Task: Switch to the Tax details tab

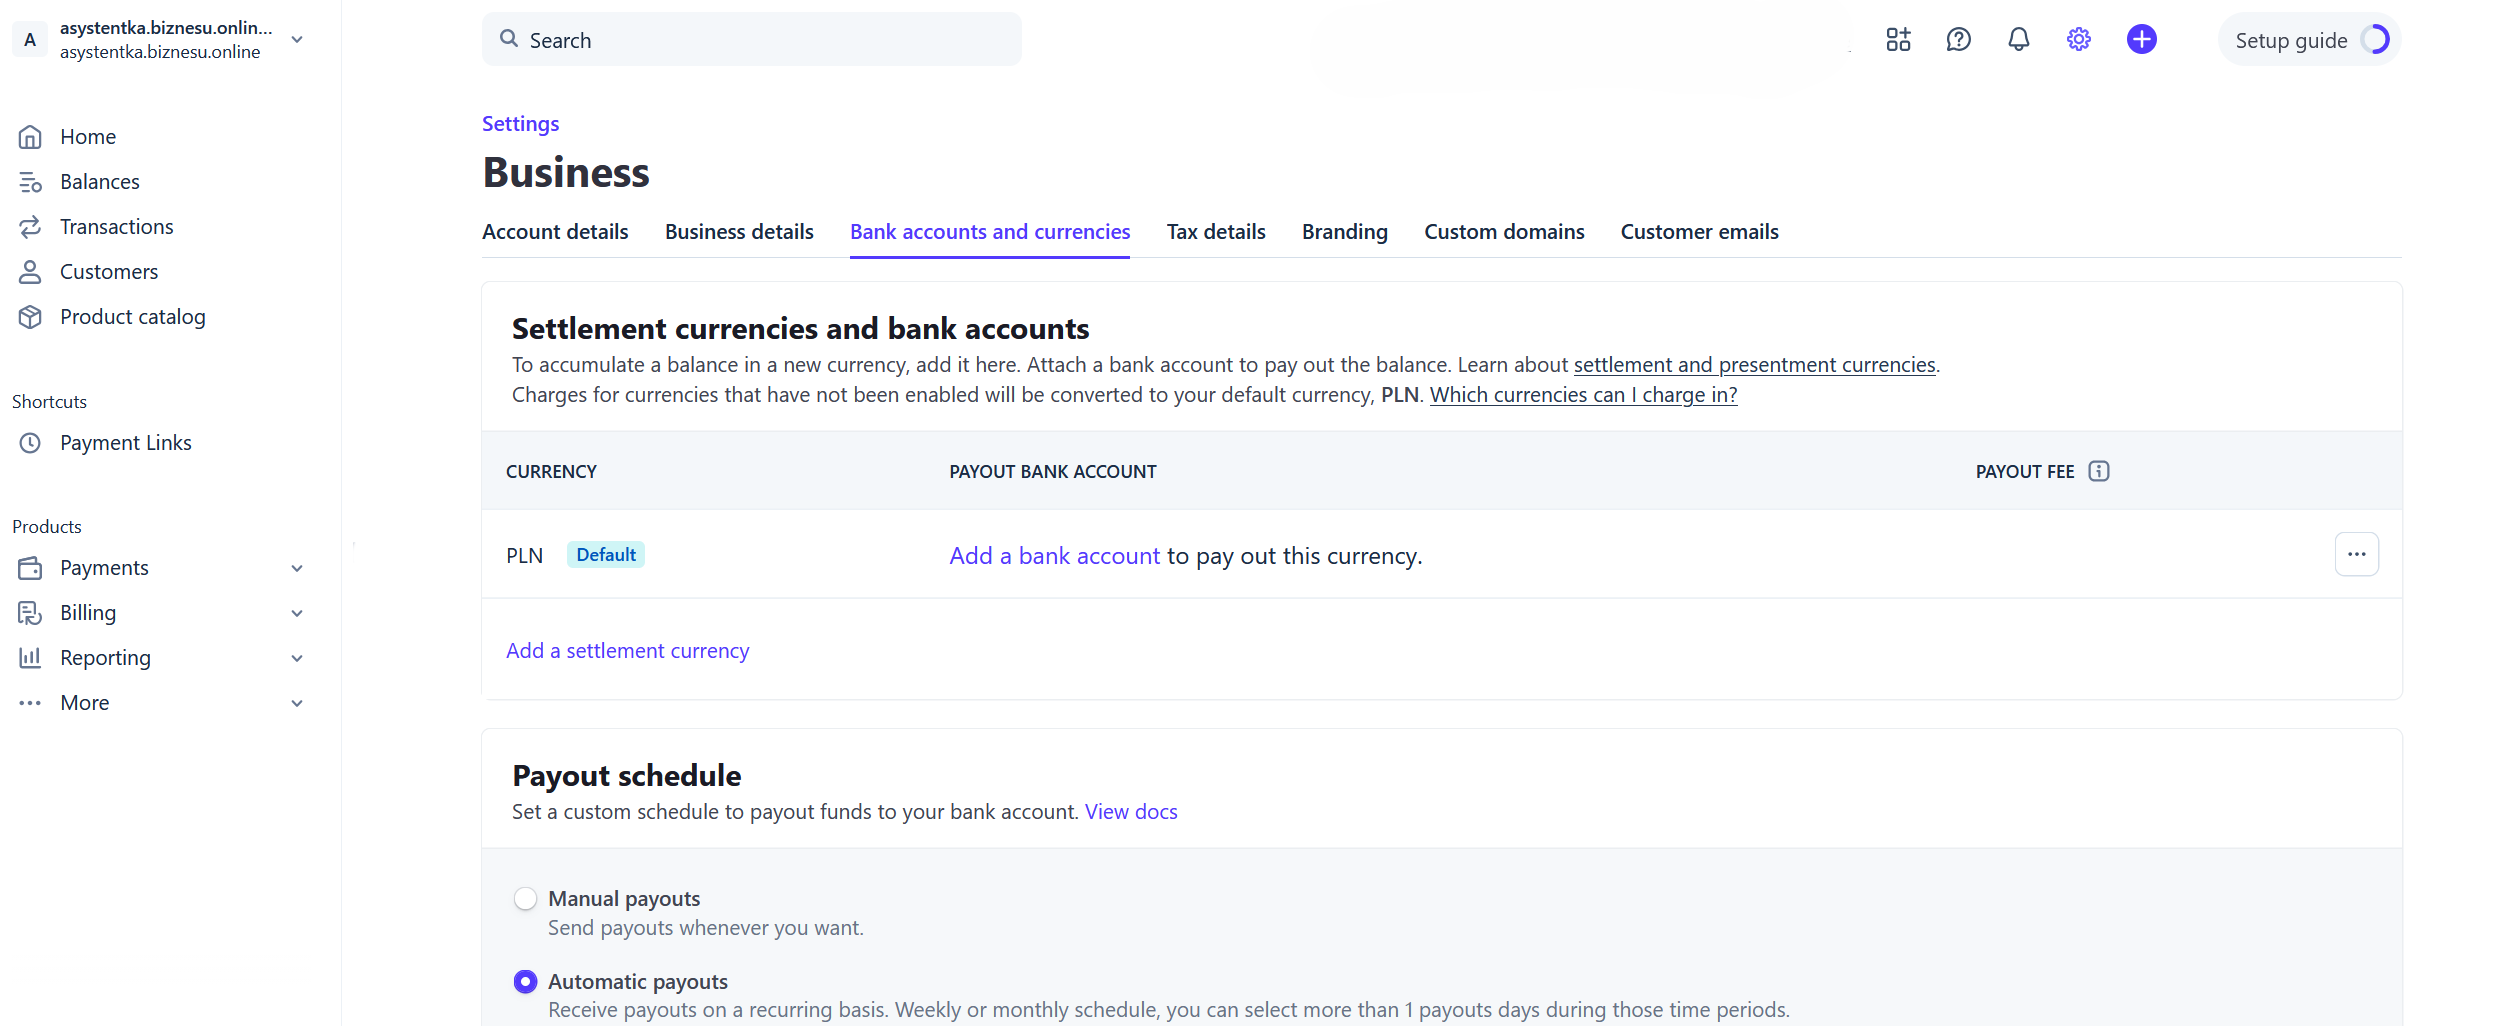Action: (x=1215, y=232)
